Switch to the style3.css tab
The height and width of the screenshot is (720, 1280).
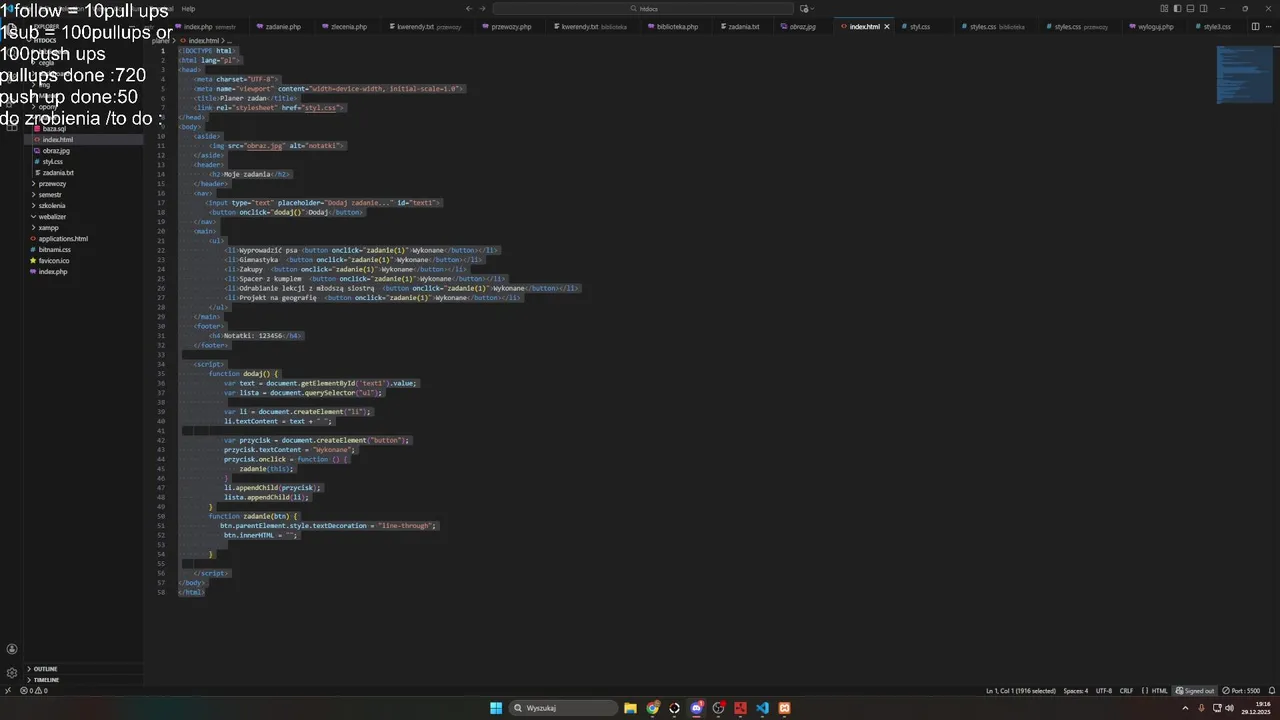point(1217,26)
